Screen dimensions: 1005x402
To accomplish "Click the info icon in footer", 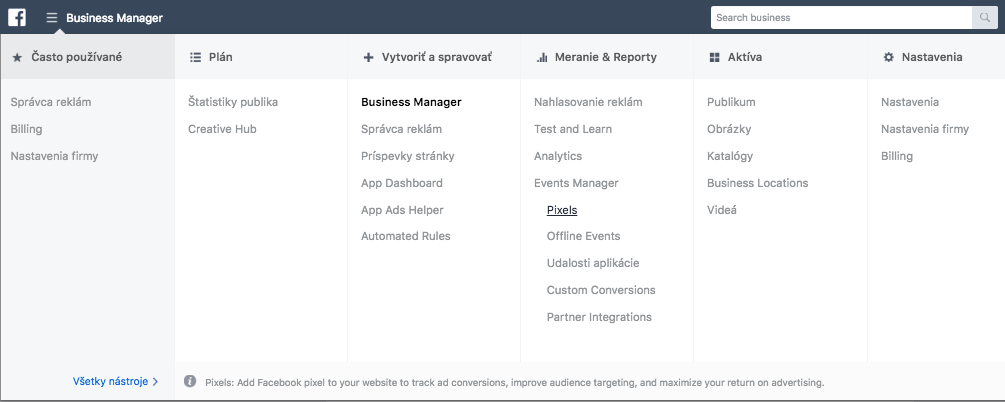I will [x=190, y=381].
